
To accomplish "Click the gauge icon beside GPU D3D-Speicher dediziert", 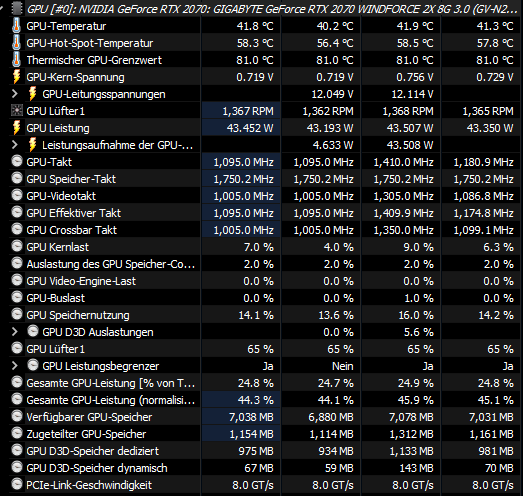I will (17, 450).
